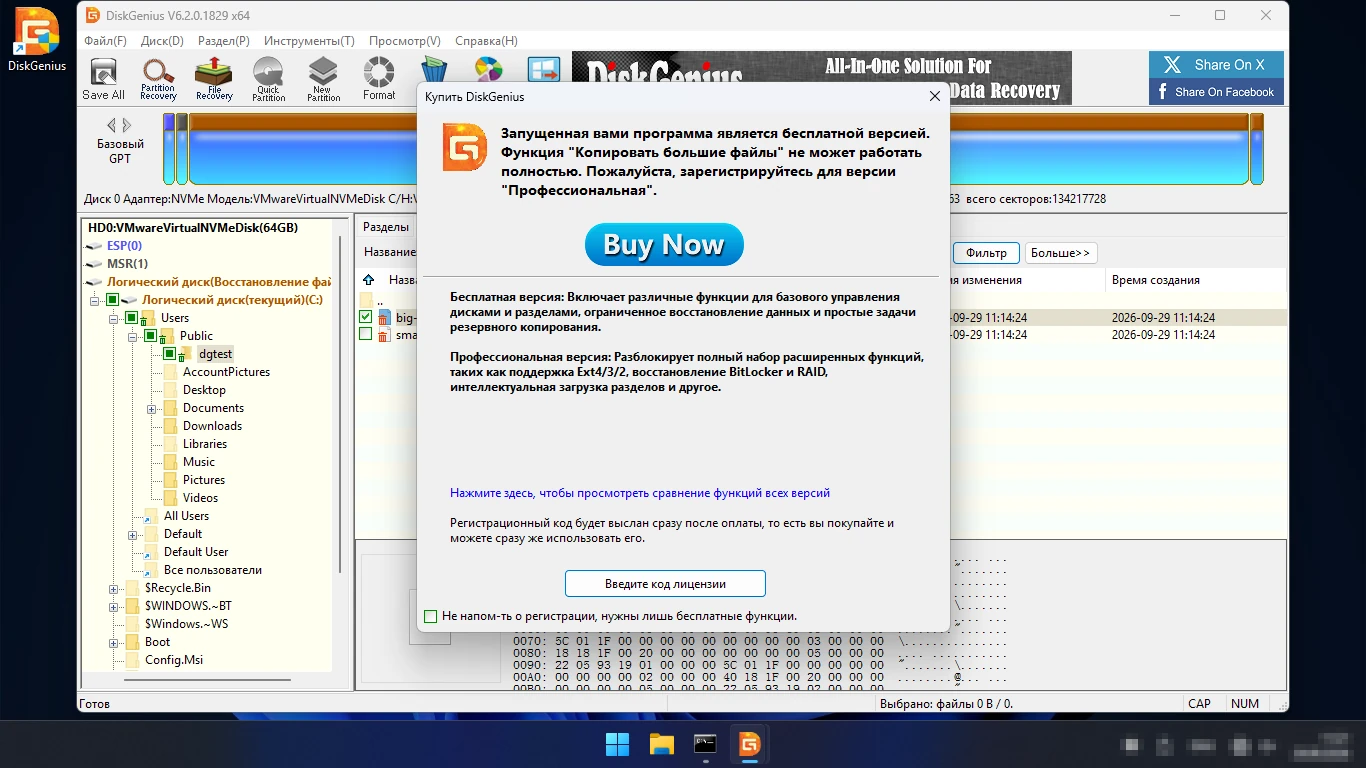
Task: Uncheck the first checked file in list
Action: click(366, 317)
